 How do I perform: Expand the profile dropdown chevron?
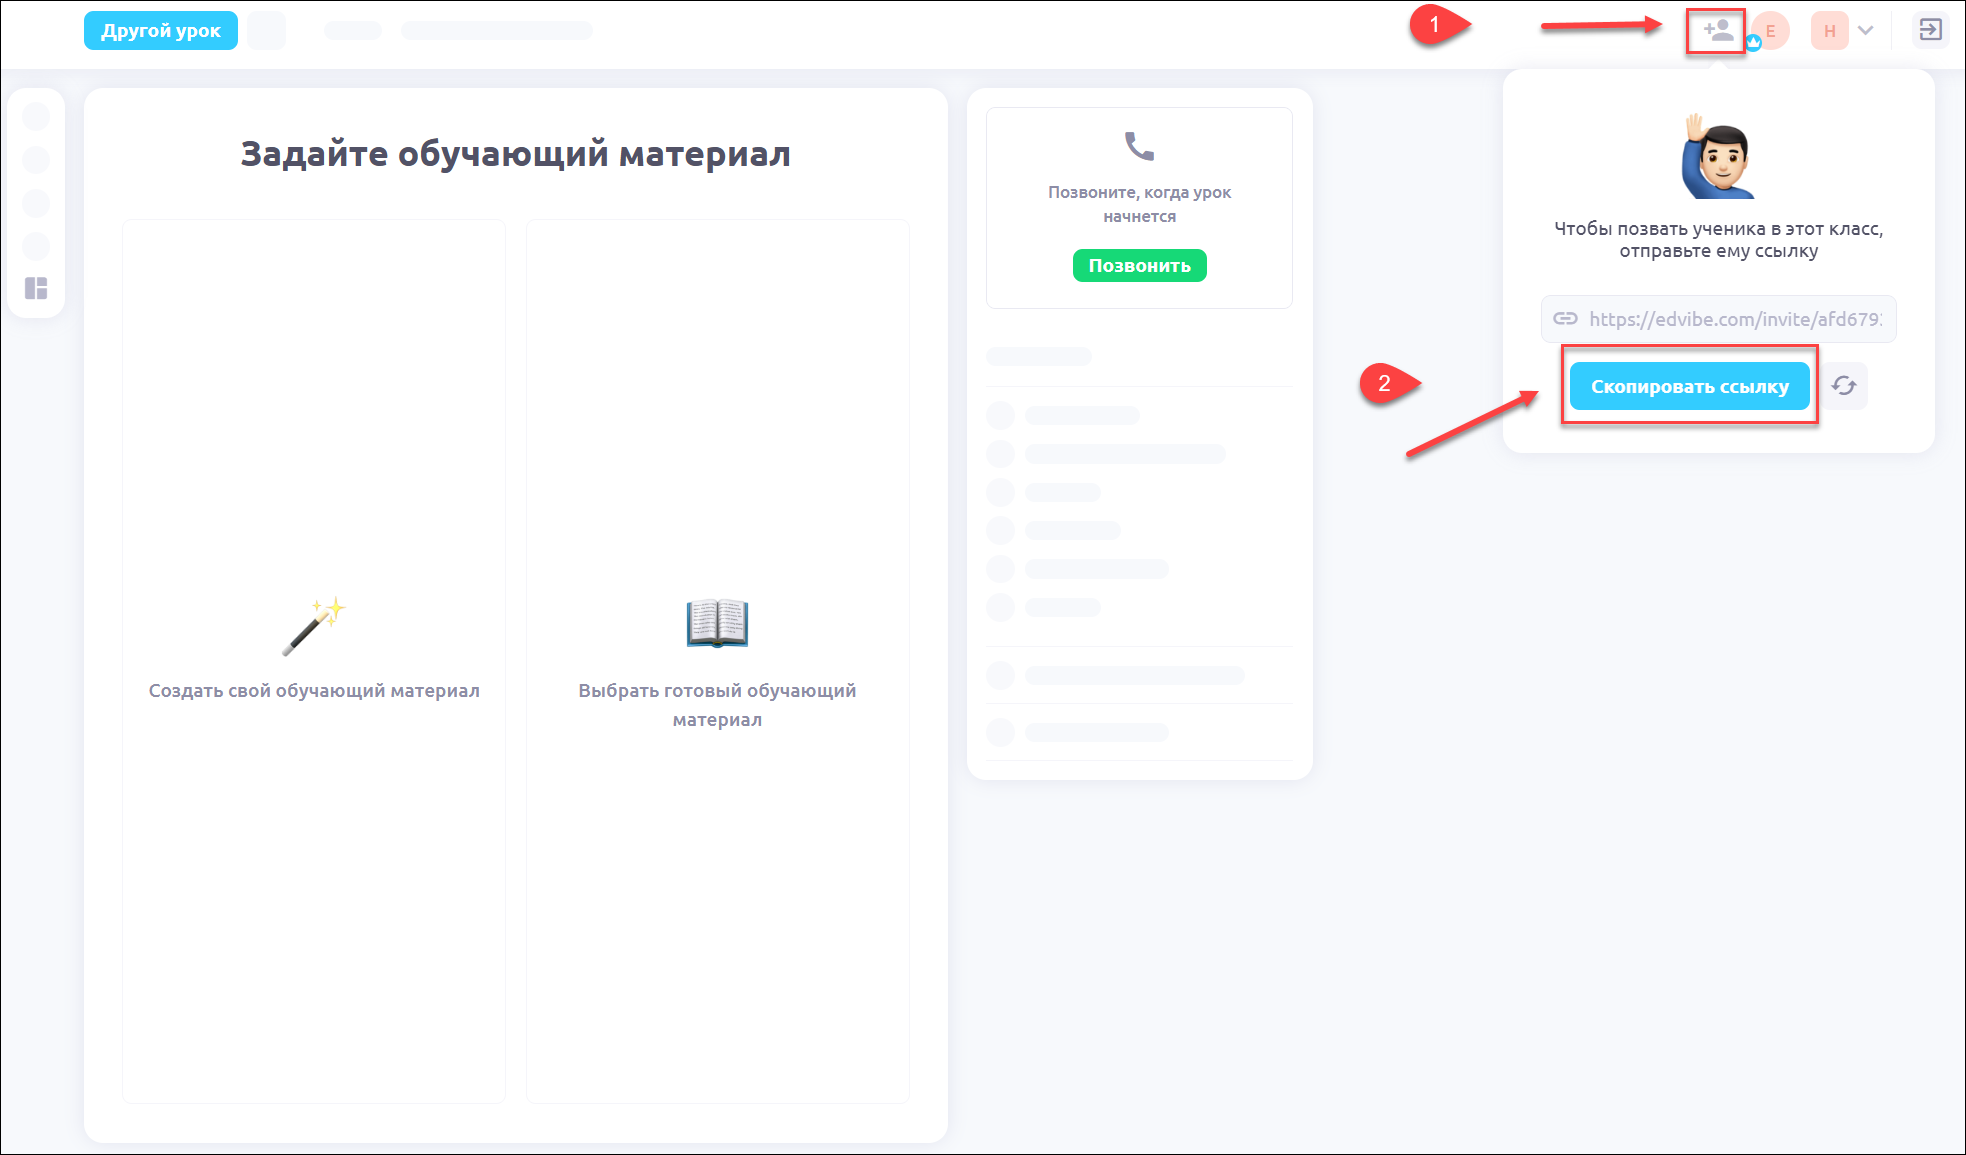coord(1866,31)
